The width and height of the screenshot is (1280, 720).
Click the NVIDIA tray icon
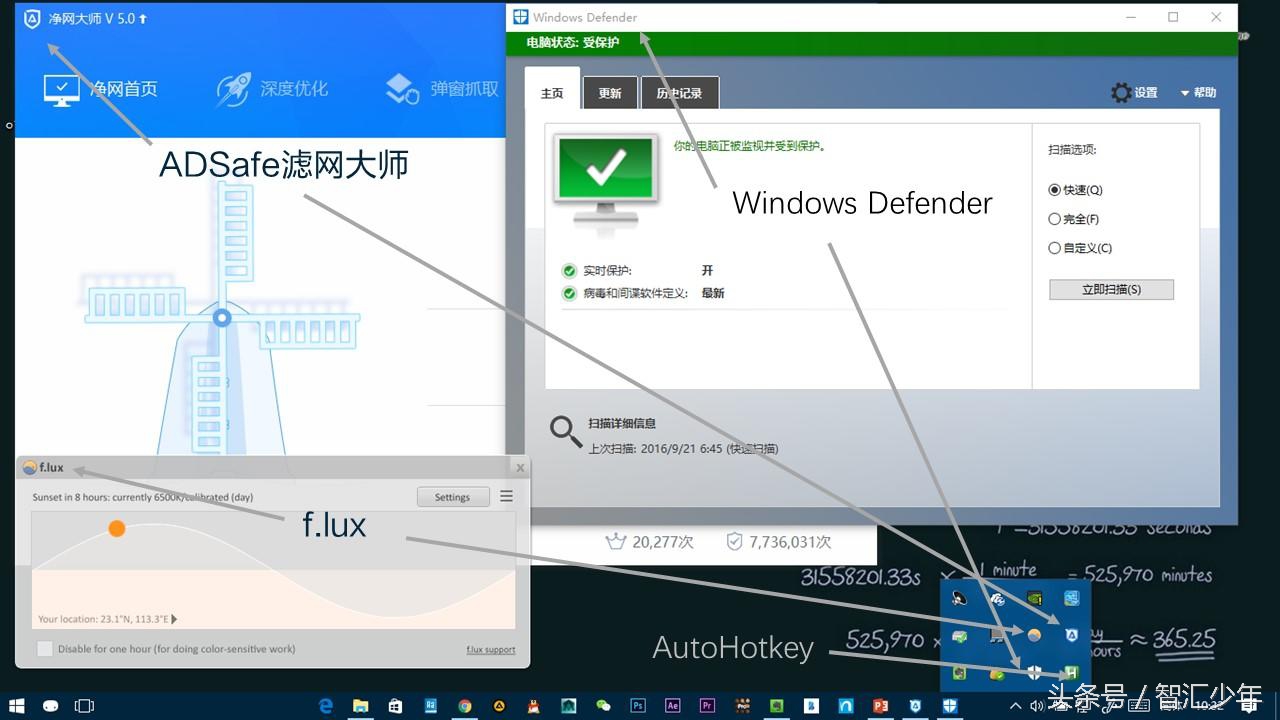[1034, 598]
